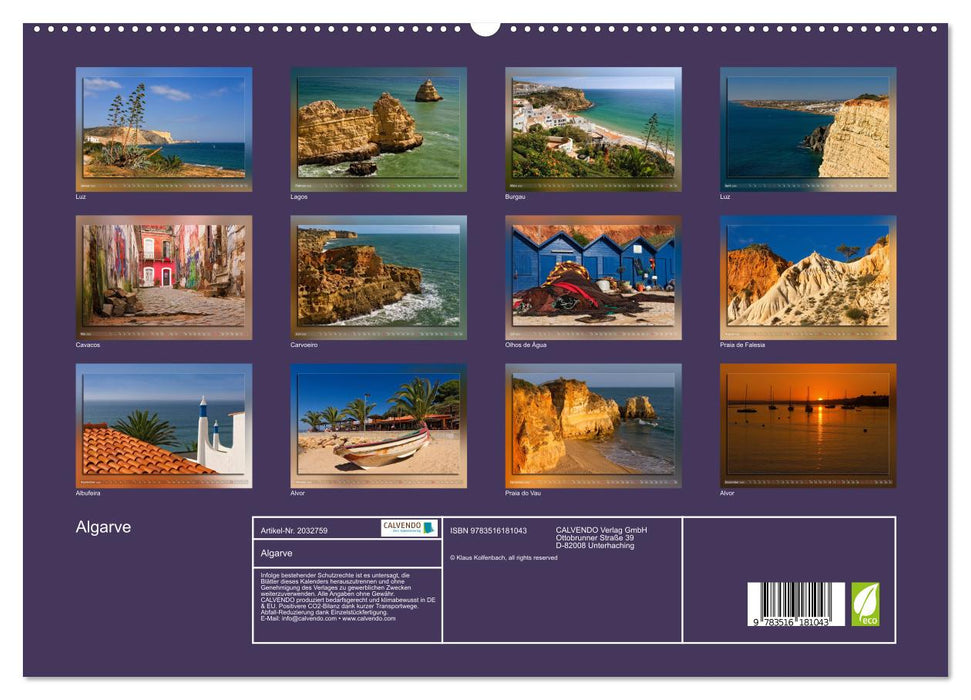This screenshot has height=700, width=971.
Task: Select the sunset harbor photo labeled Alvor
Action: point(810,425)
